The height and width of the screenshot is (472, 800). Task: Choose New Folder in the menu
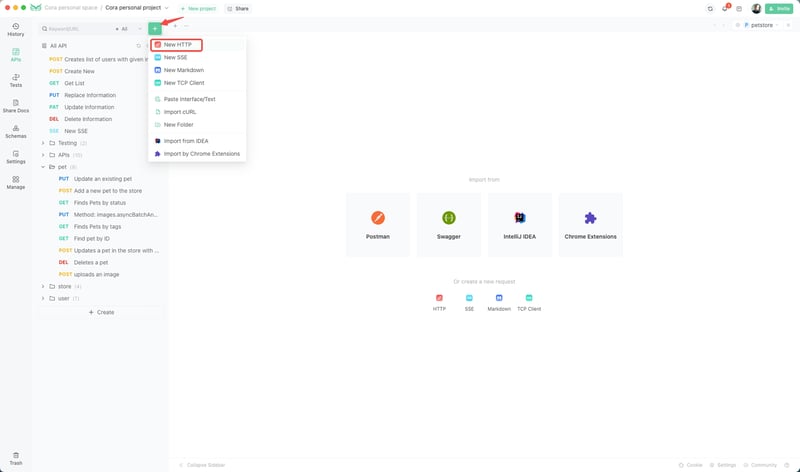tap(197, 125)
